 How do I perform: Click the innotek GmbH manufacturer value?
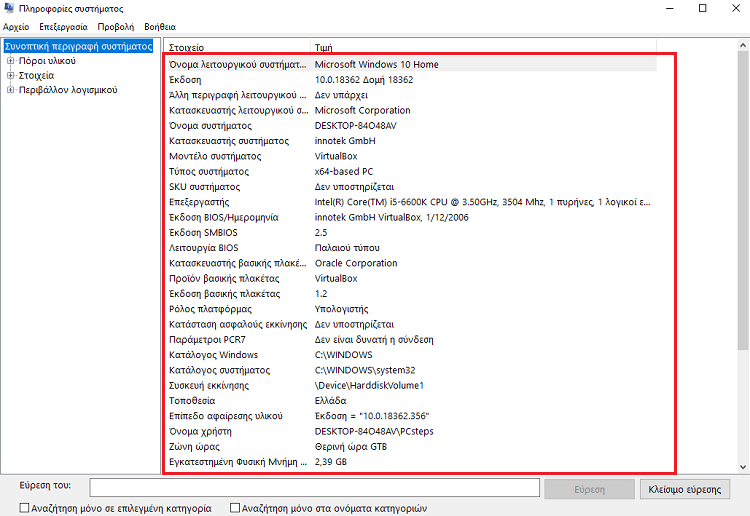[x=345, y=141]
